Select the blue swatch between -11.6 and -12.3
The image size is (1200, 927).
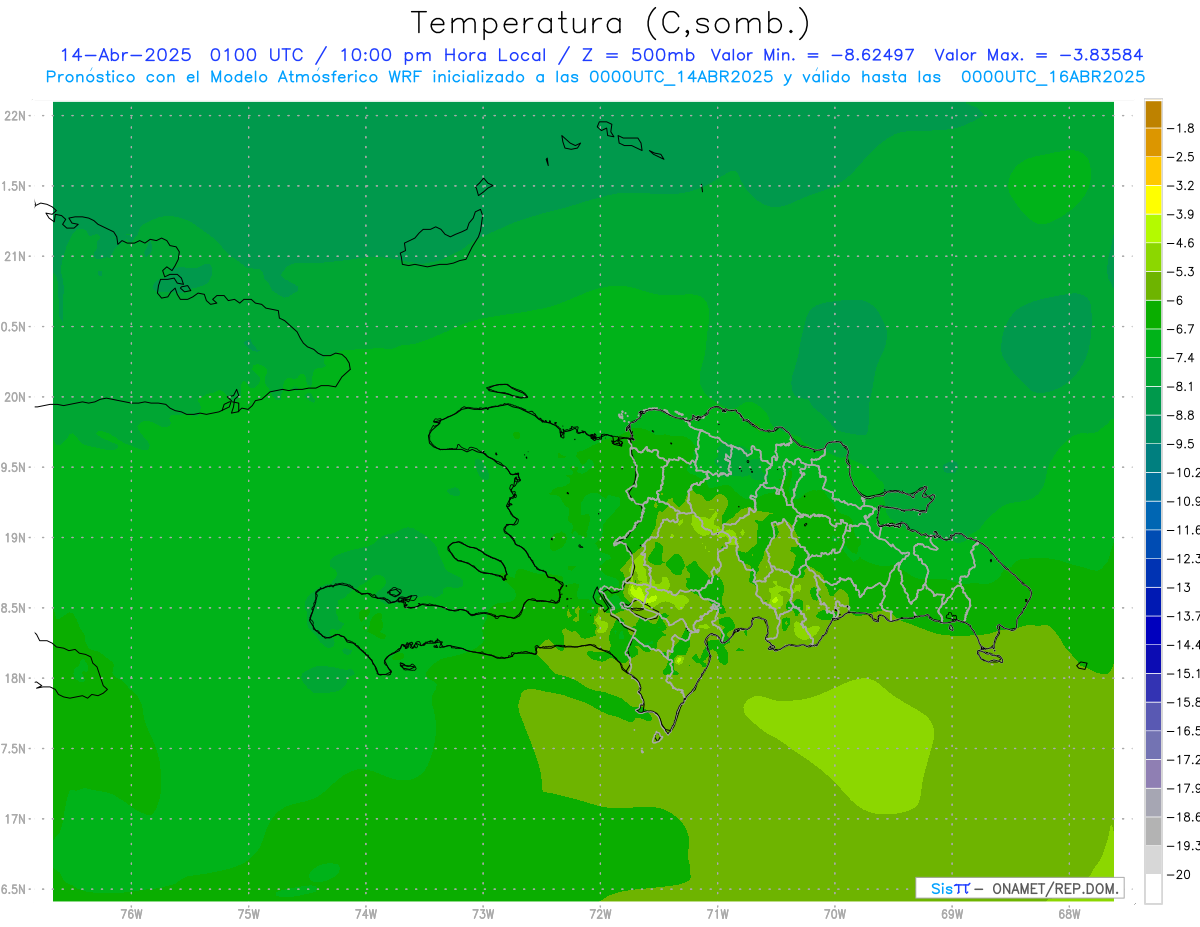click(x=1153, y=544)
